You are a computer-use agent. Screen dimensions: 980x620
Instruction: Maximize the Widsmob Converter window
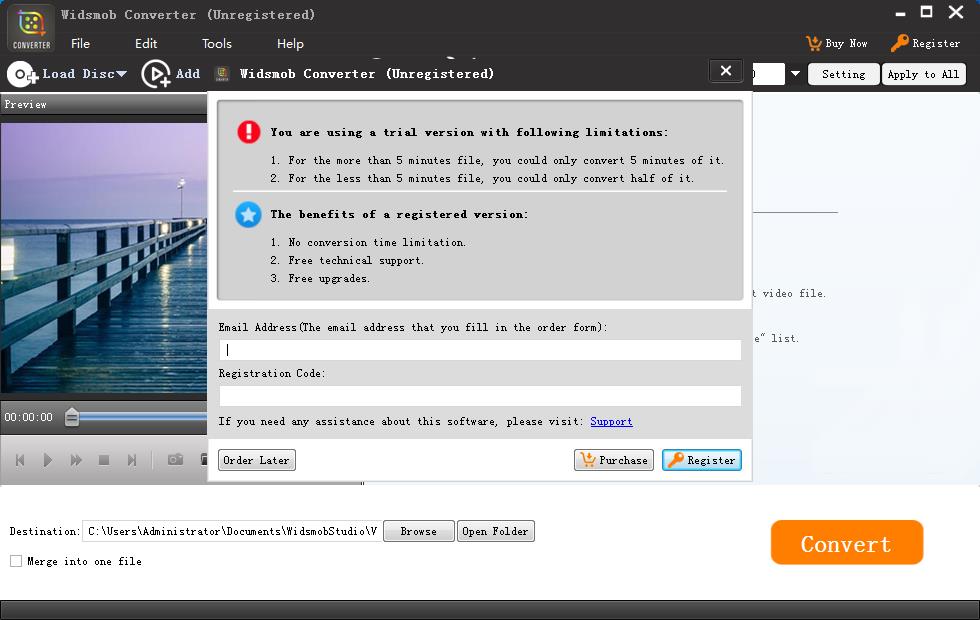(927, 12)
